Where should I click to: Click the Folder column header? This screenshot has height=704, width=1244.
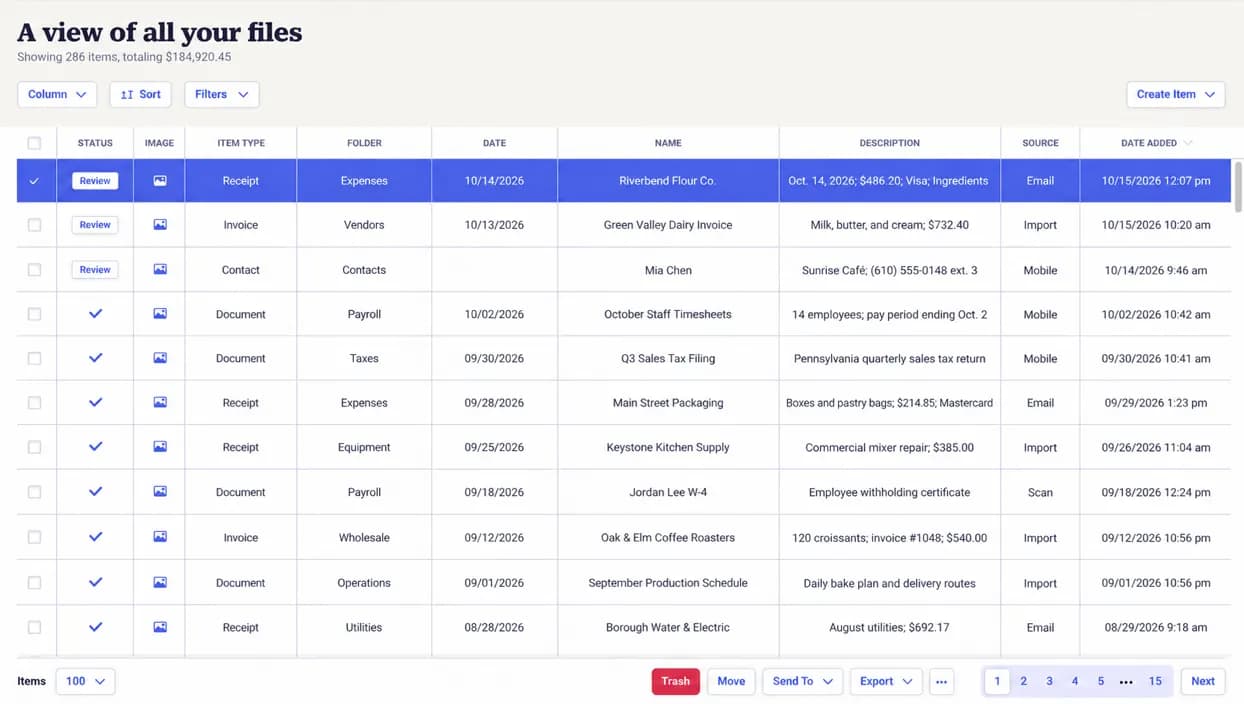point(364,143)
